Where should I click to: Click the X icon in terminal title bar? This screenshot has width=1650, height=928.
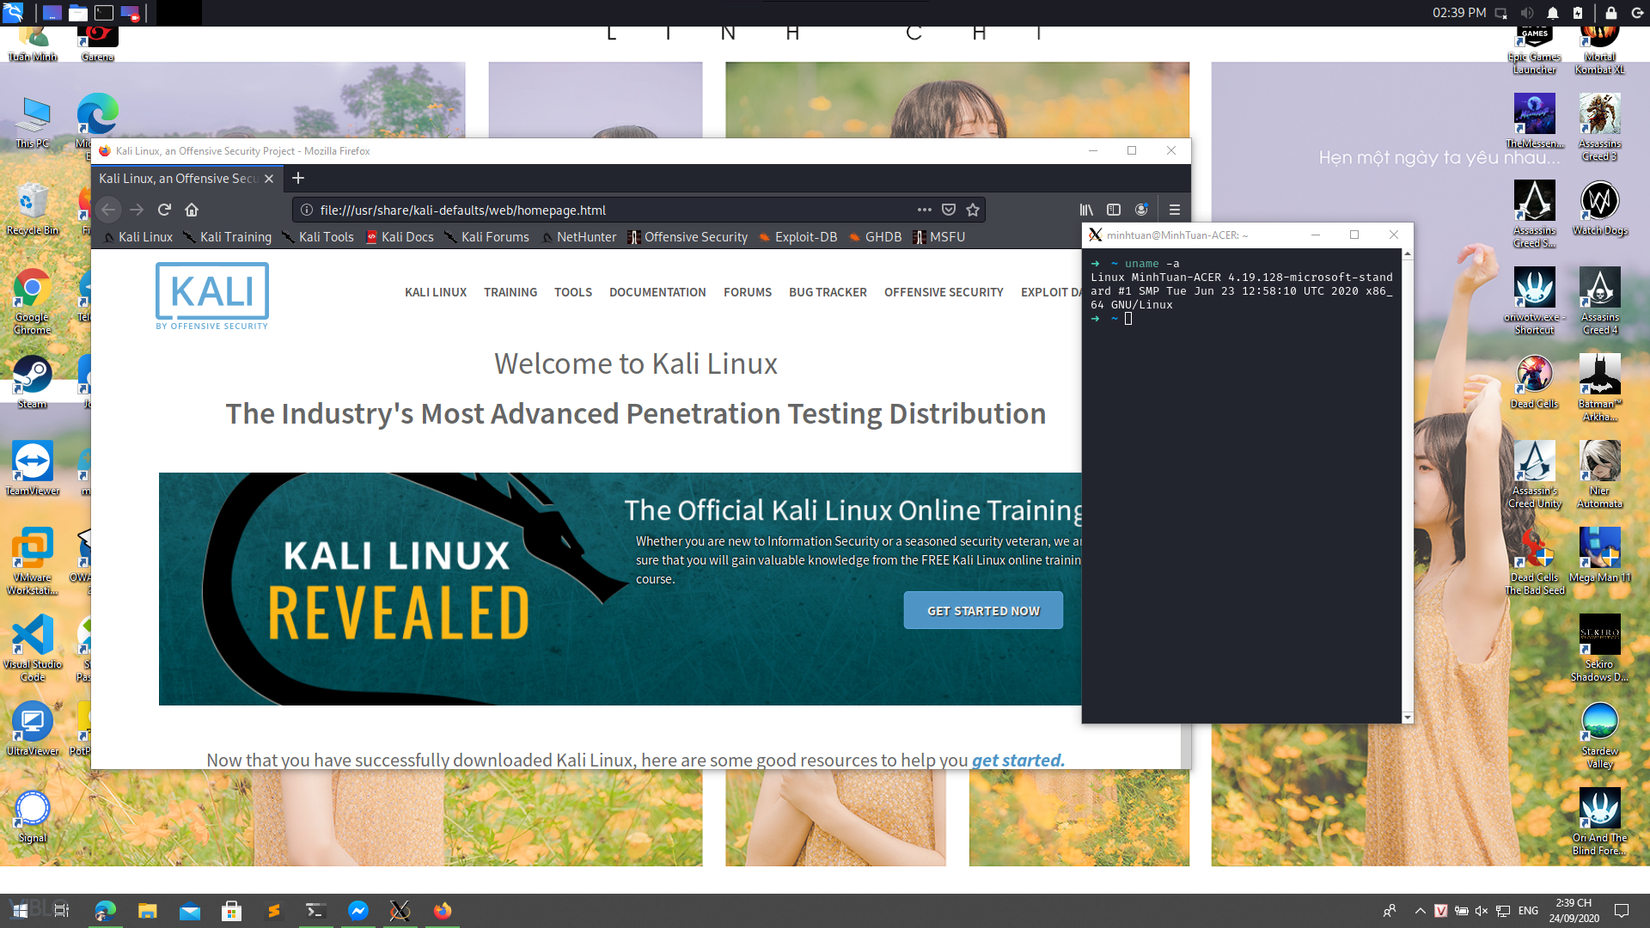(x=1096, y=235)
